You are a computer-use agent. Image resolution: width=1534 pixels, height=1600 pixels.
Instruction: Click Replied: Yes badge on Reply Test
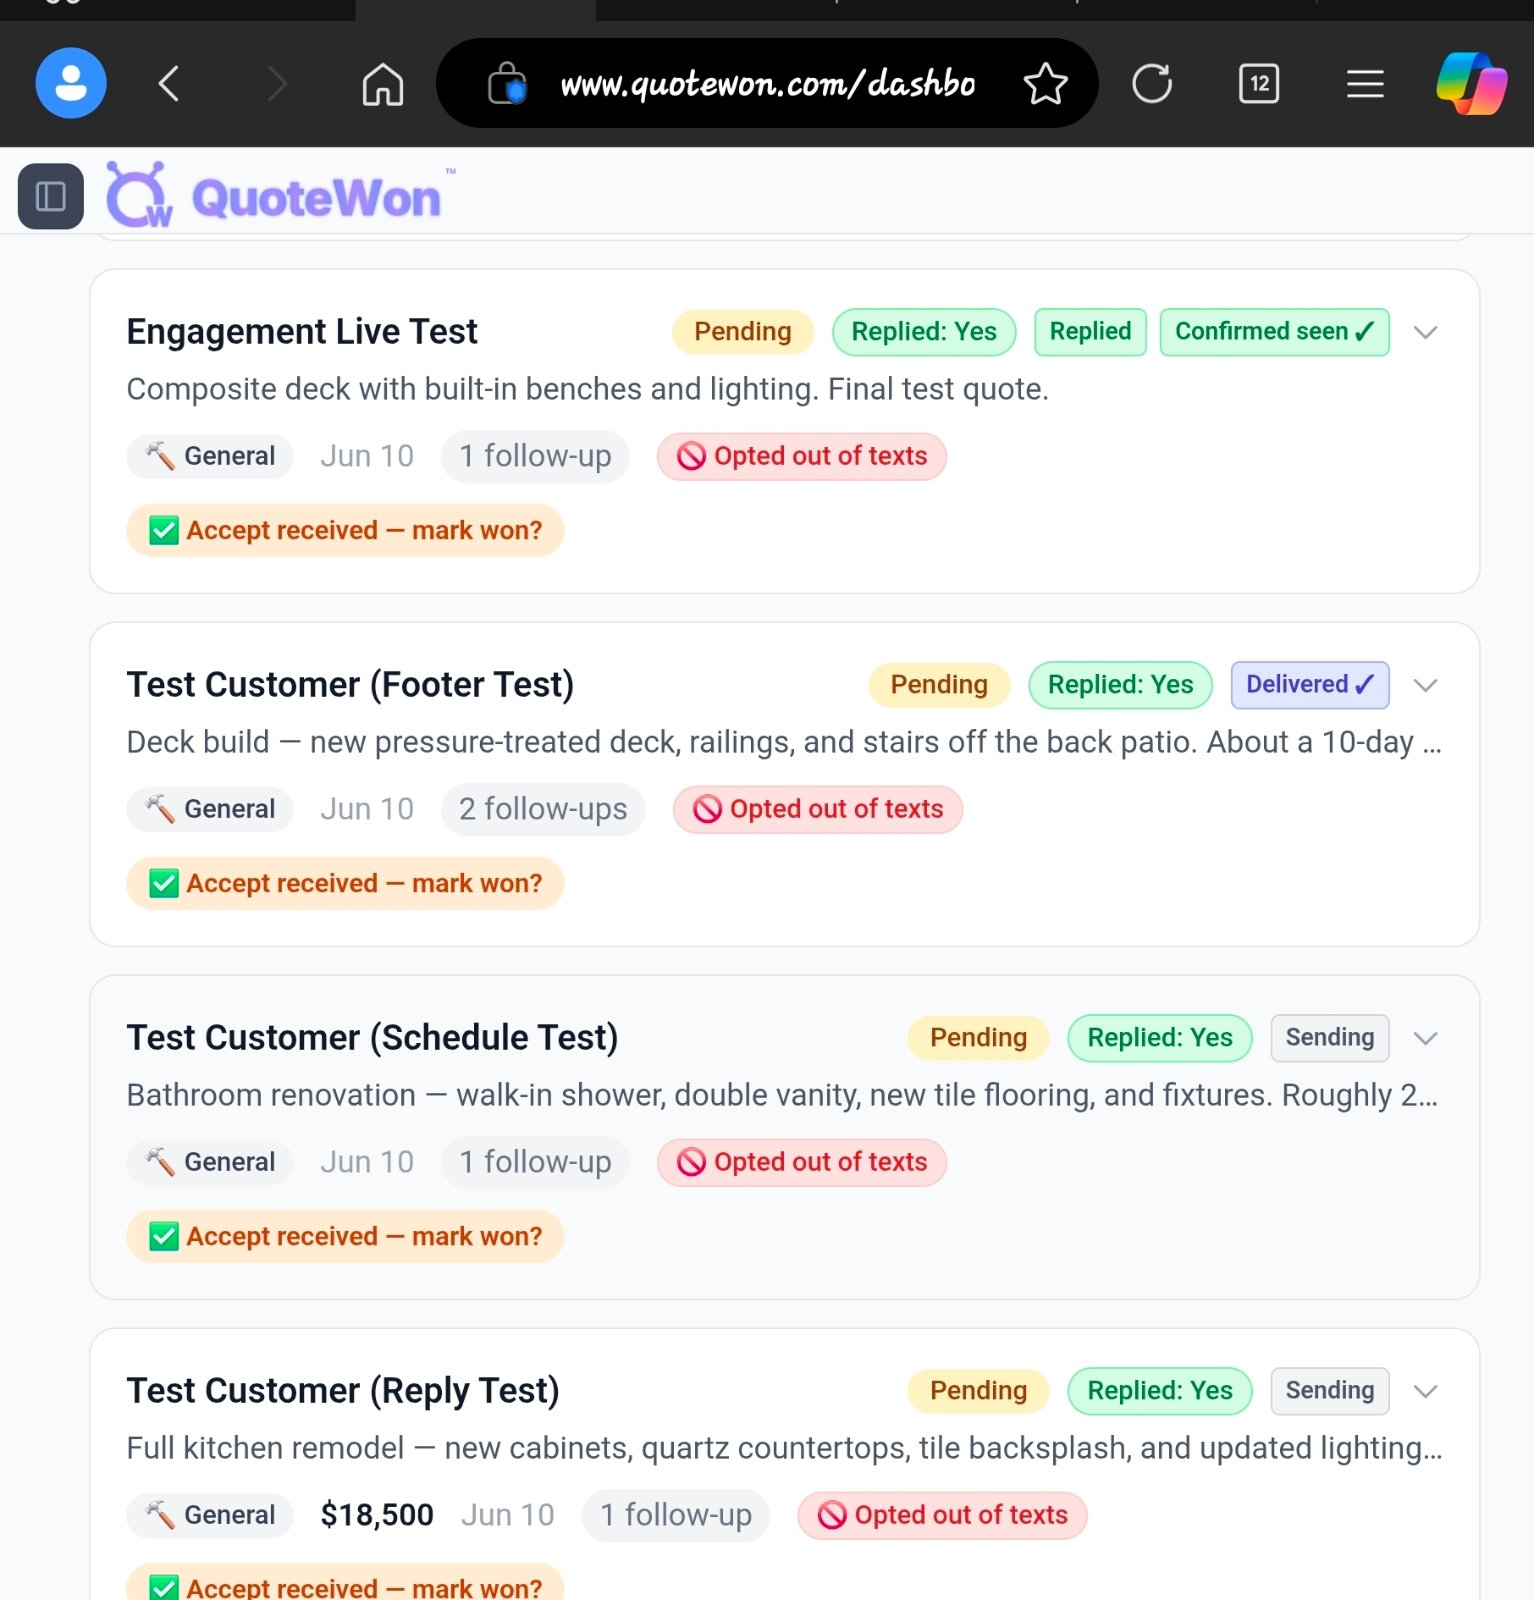pyautogui.click(x=1160, y=1391)
